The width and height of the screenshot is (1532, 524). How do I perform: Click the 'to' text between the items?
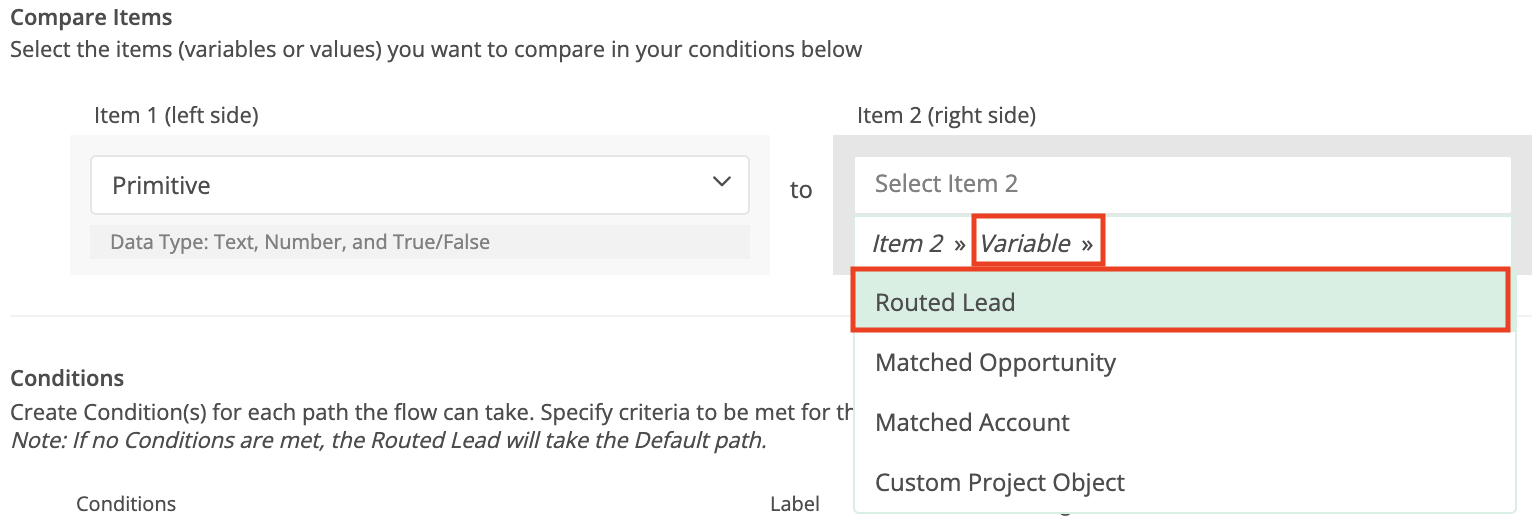click(x=801, y=190)
